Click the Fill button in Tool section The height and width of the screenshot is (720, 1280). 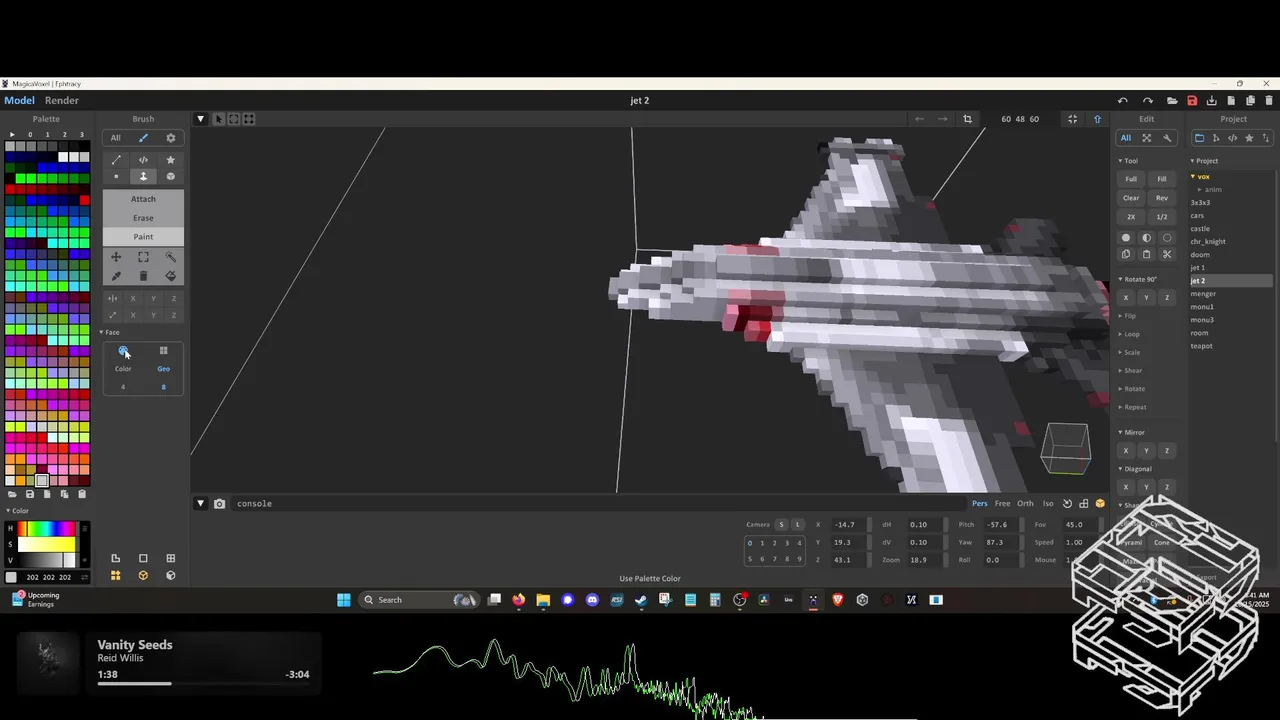click(x=1162, y=179)
